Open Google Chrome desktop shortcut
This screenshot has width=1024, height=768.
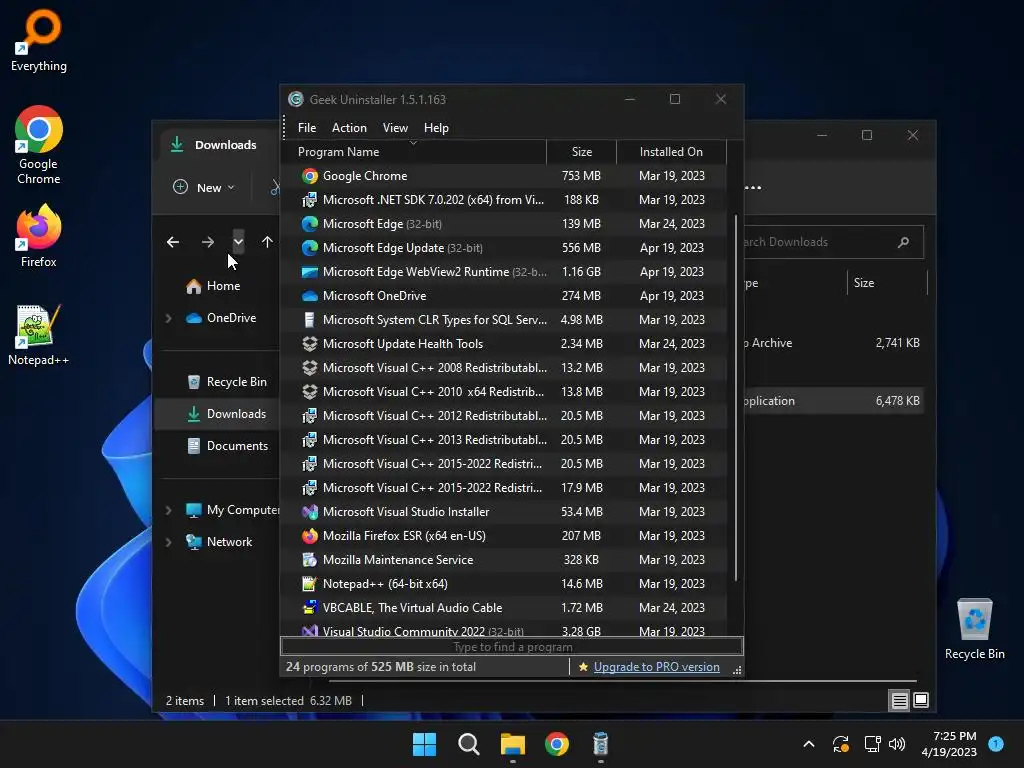(39, 145)
